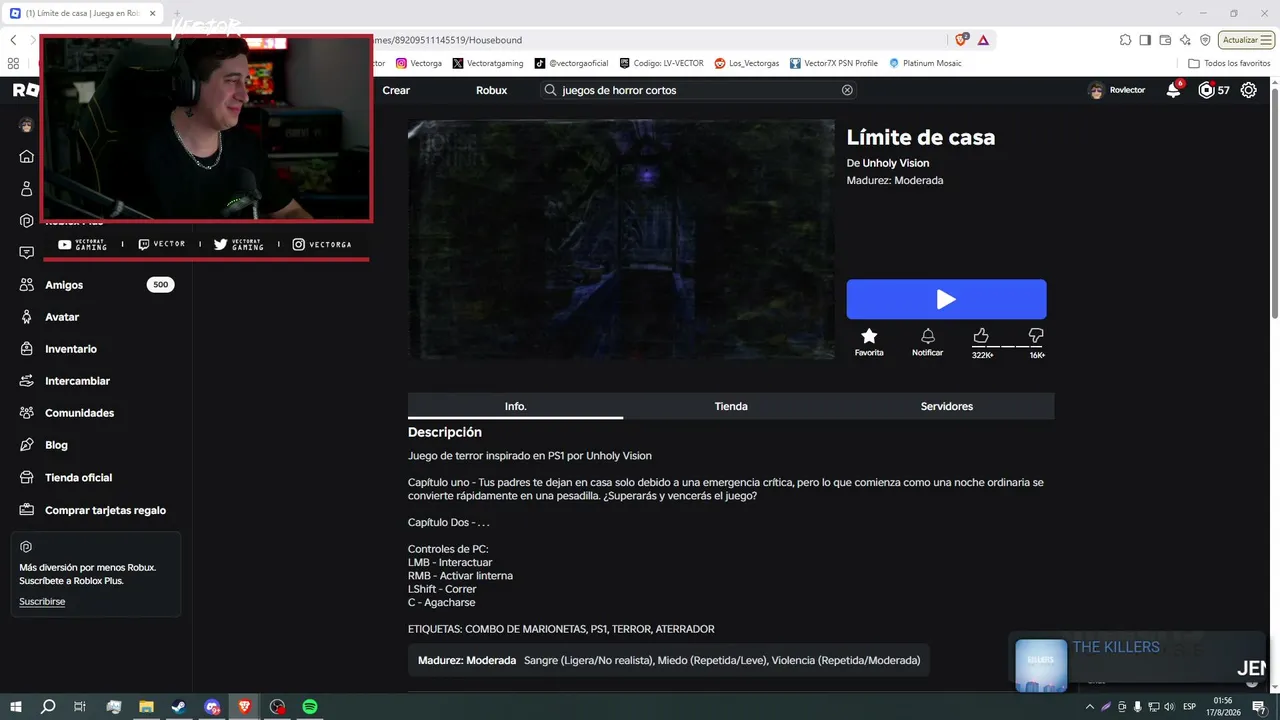Open the Leo AI sparkle icon

click(1185, 40)
